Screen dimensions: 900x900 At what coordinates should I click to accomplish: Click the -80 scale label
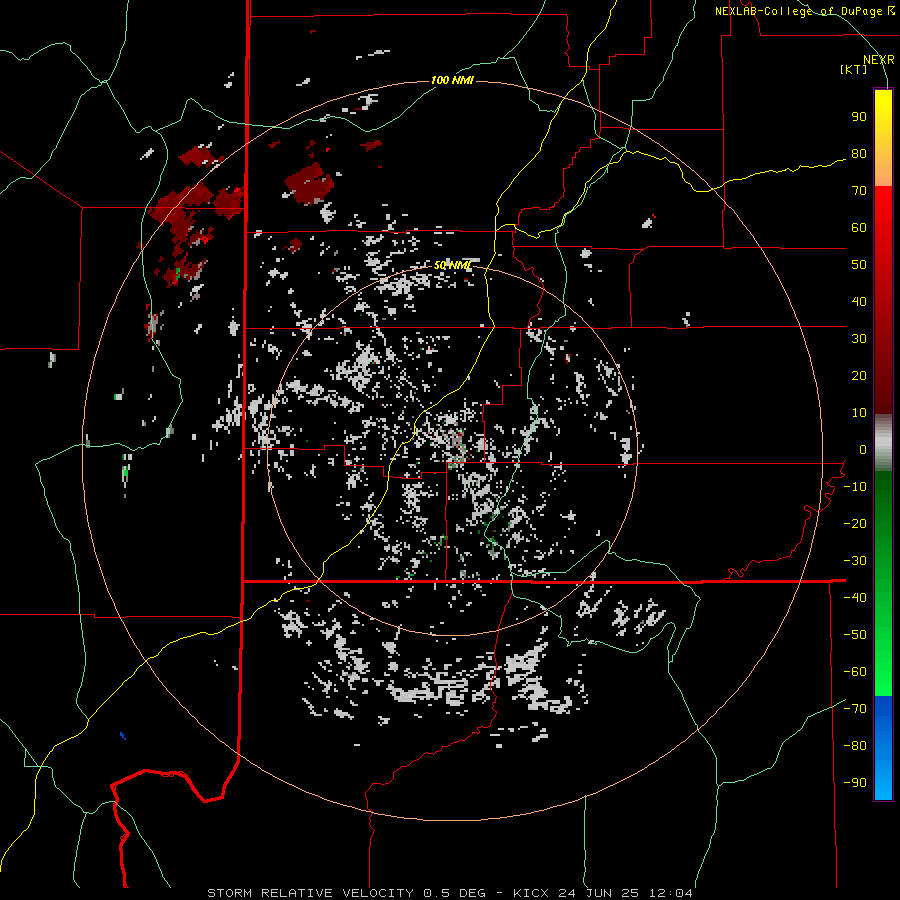tap(855, 746)
